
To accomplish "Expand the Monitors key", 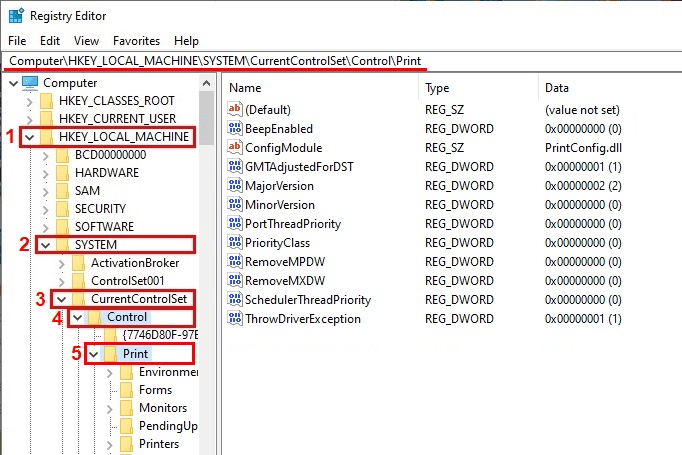I will pos(109,409).
